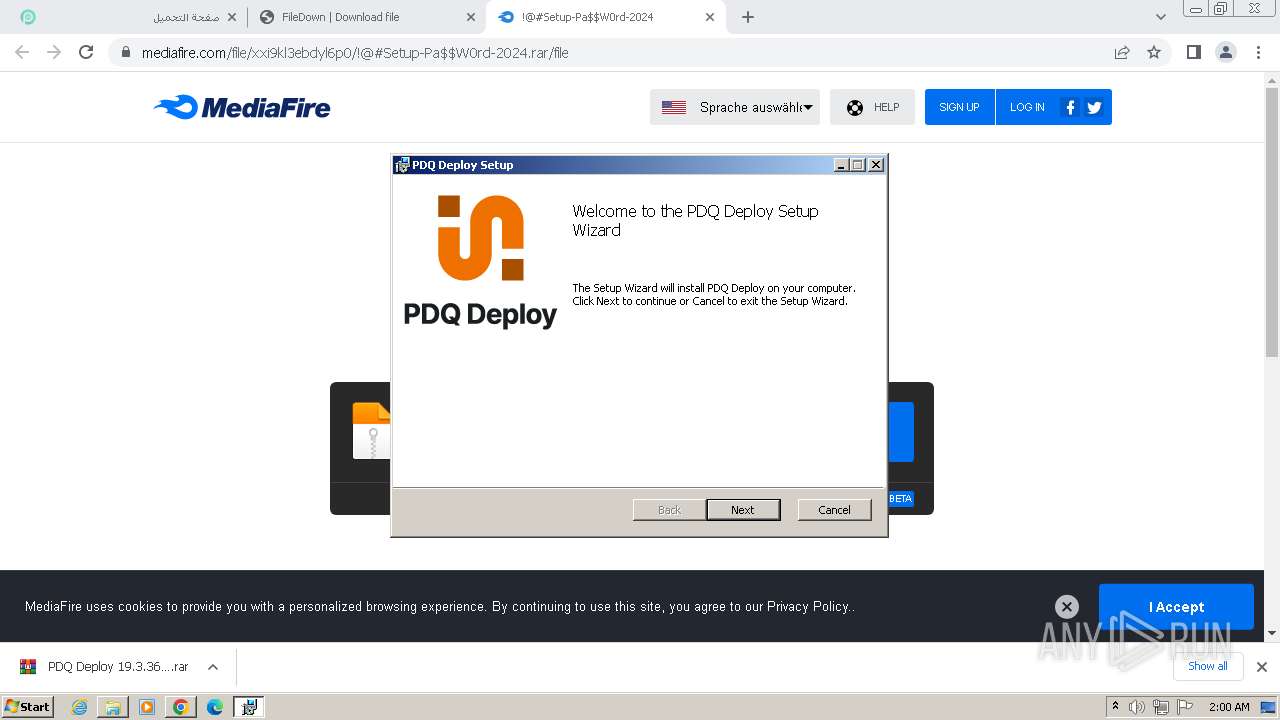This screenshot has width=1280, height=720.
Task: Open a new browser tab
Action: (748, 17)
